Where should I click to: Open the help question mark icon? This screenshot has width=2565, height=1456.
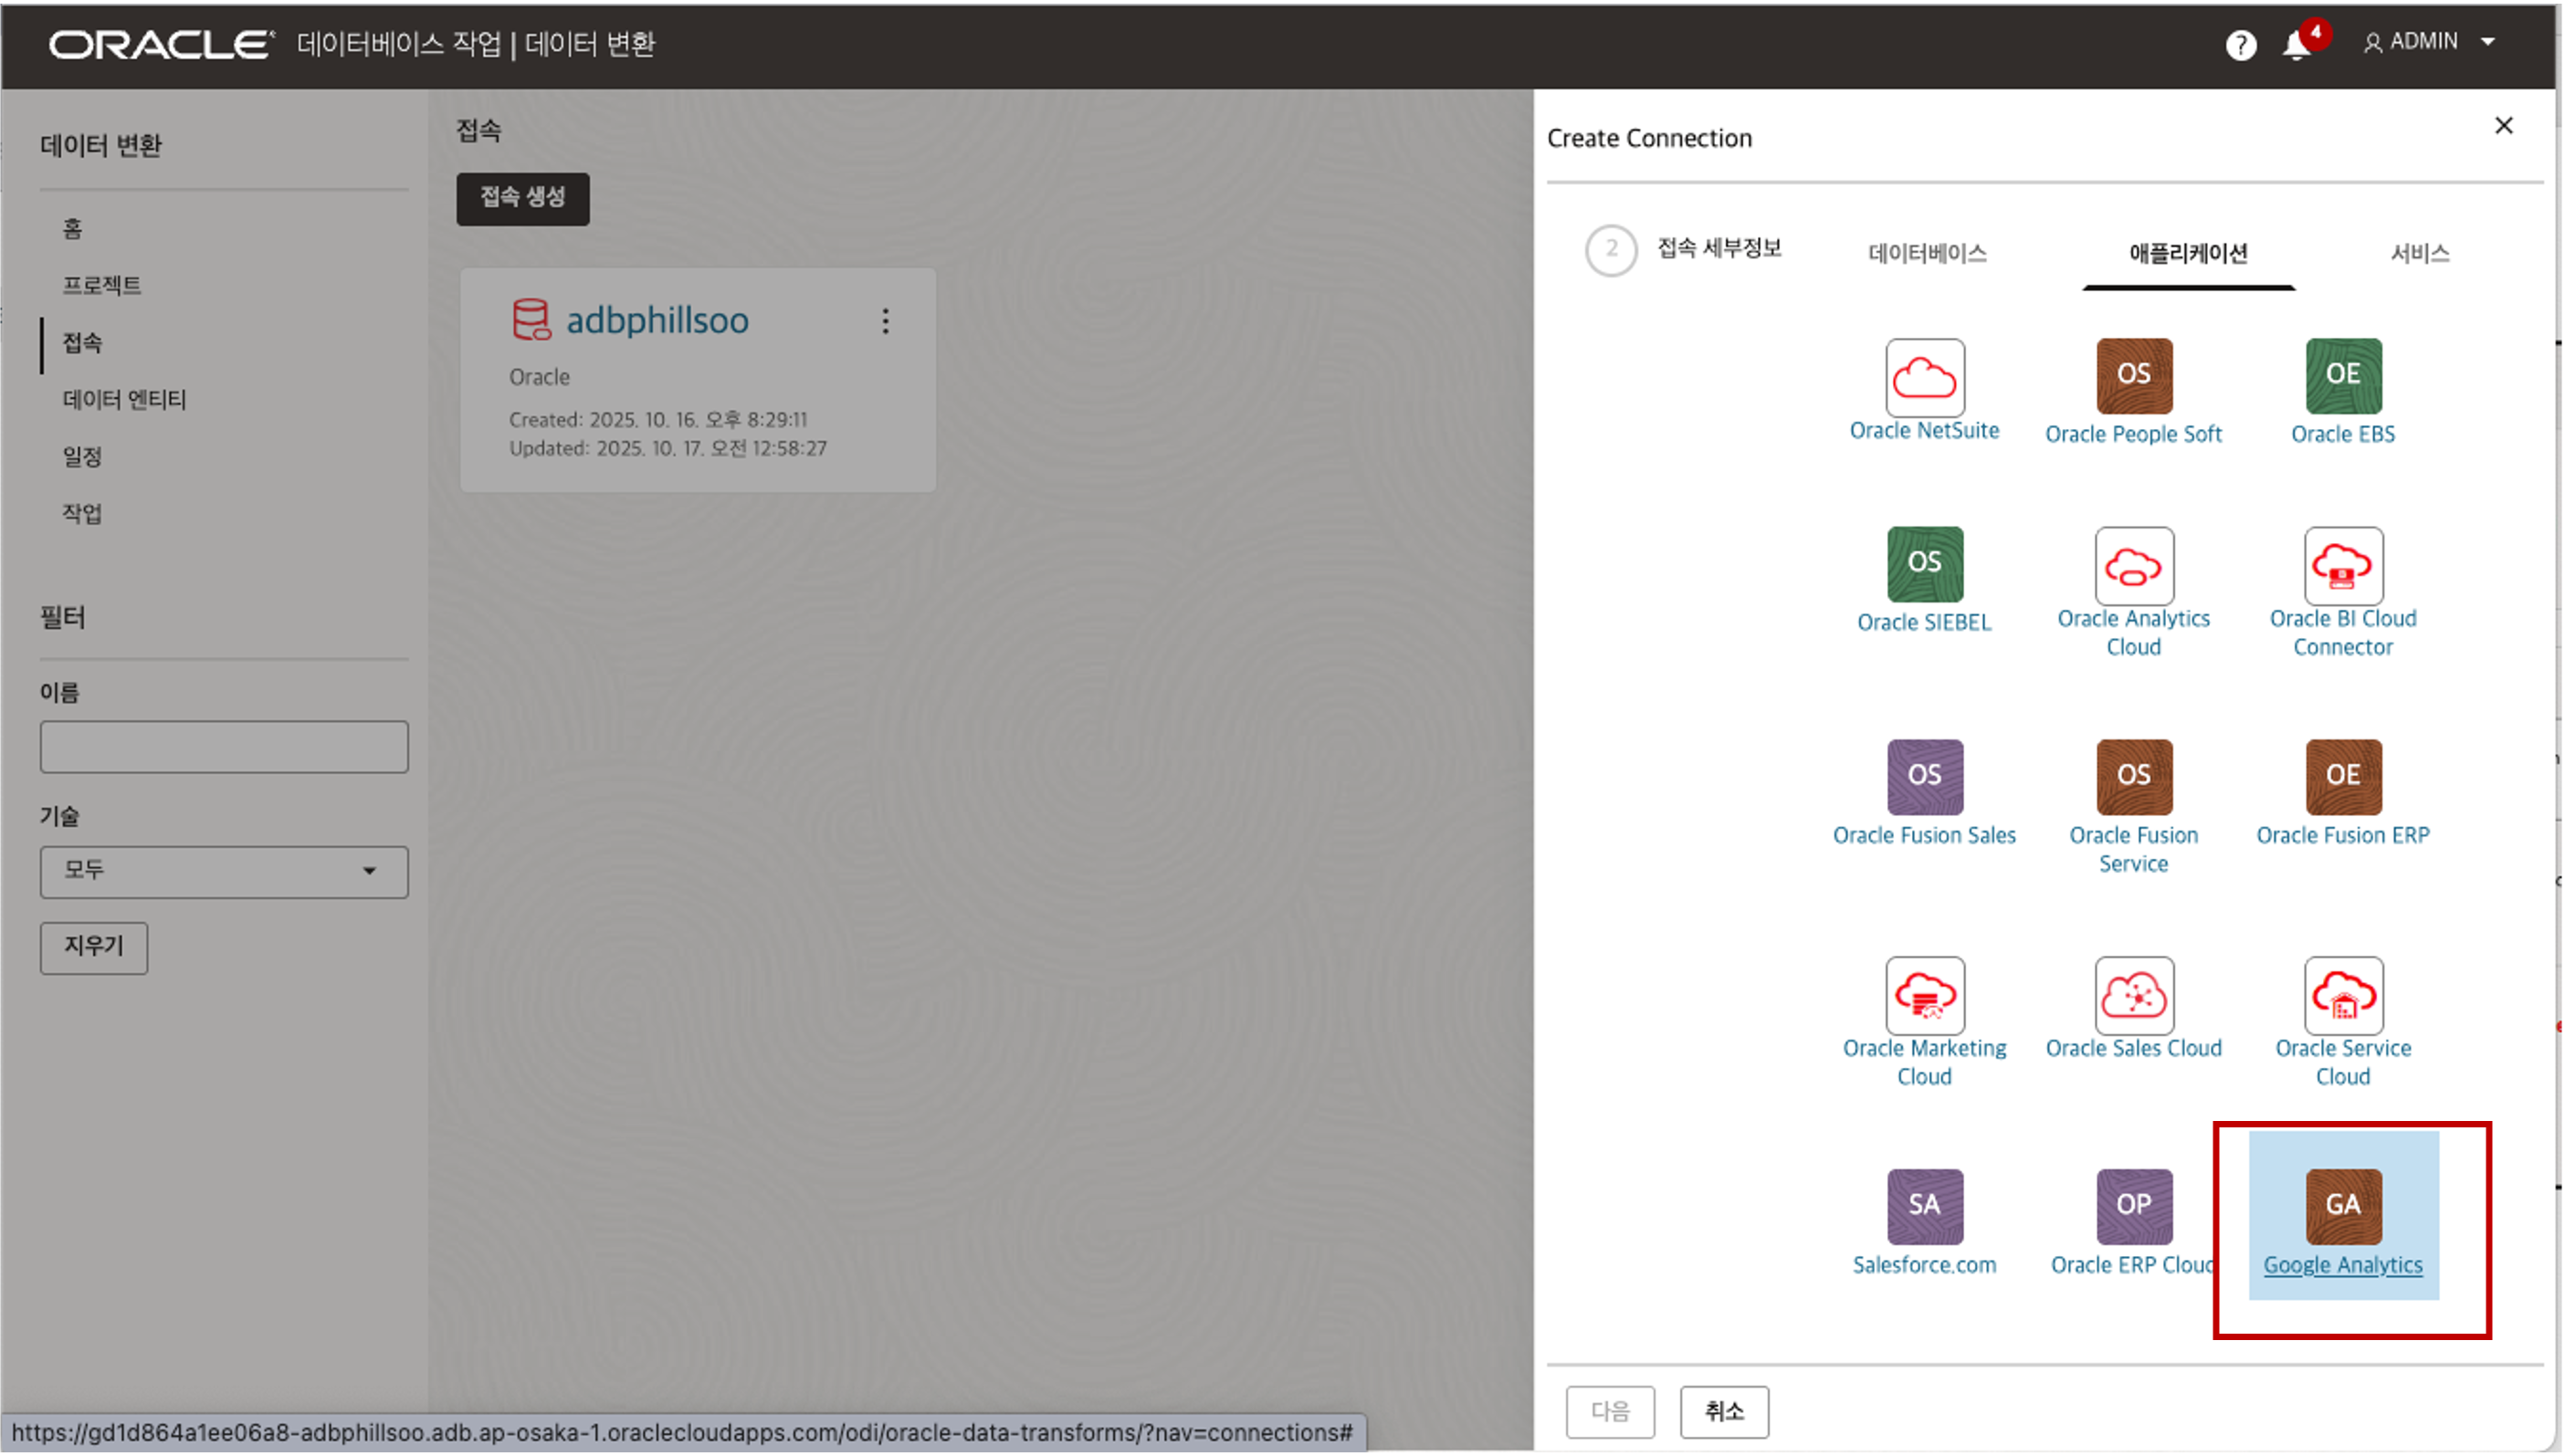click(2240, 46)
